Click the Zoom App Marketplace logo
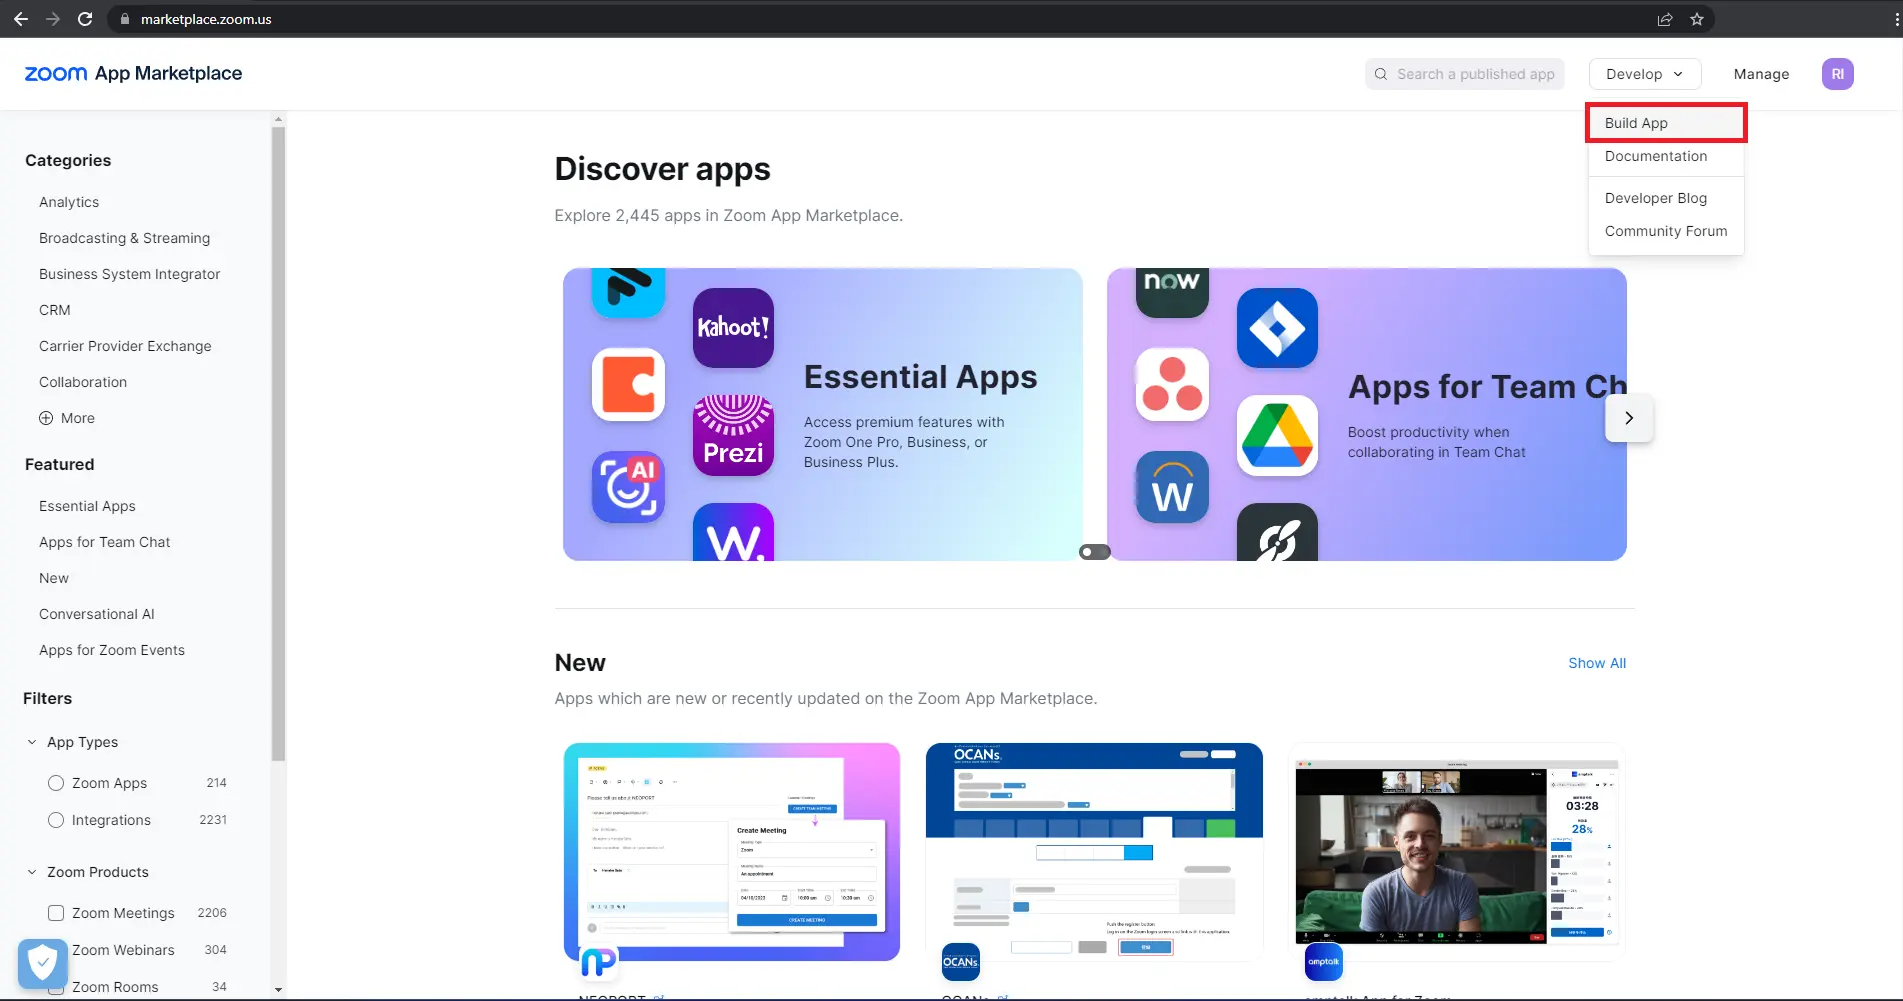 (133, 73)
